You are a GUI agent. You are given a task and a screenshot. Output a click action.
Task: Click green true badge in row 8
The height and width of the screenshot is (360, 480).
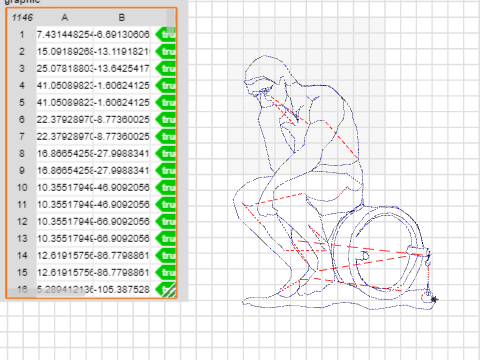click(165, 153)
